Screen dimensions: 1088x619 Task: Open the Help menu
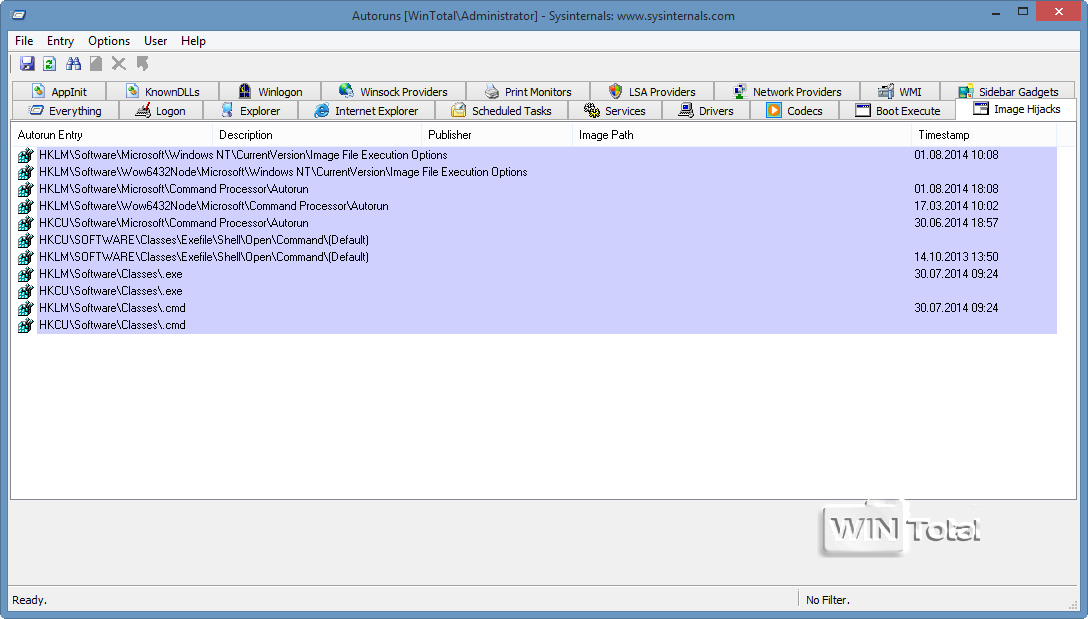[194, 41]
